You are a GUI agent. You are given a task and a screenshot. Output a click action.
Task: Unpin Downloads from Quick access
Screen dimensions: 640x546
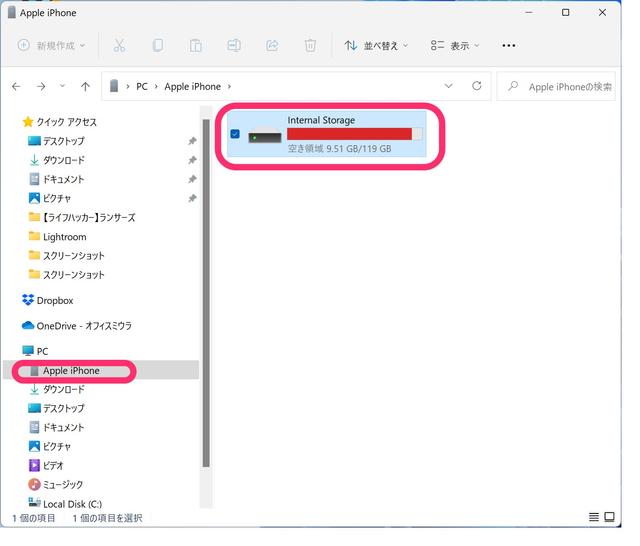192,160
